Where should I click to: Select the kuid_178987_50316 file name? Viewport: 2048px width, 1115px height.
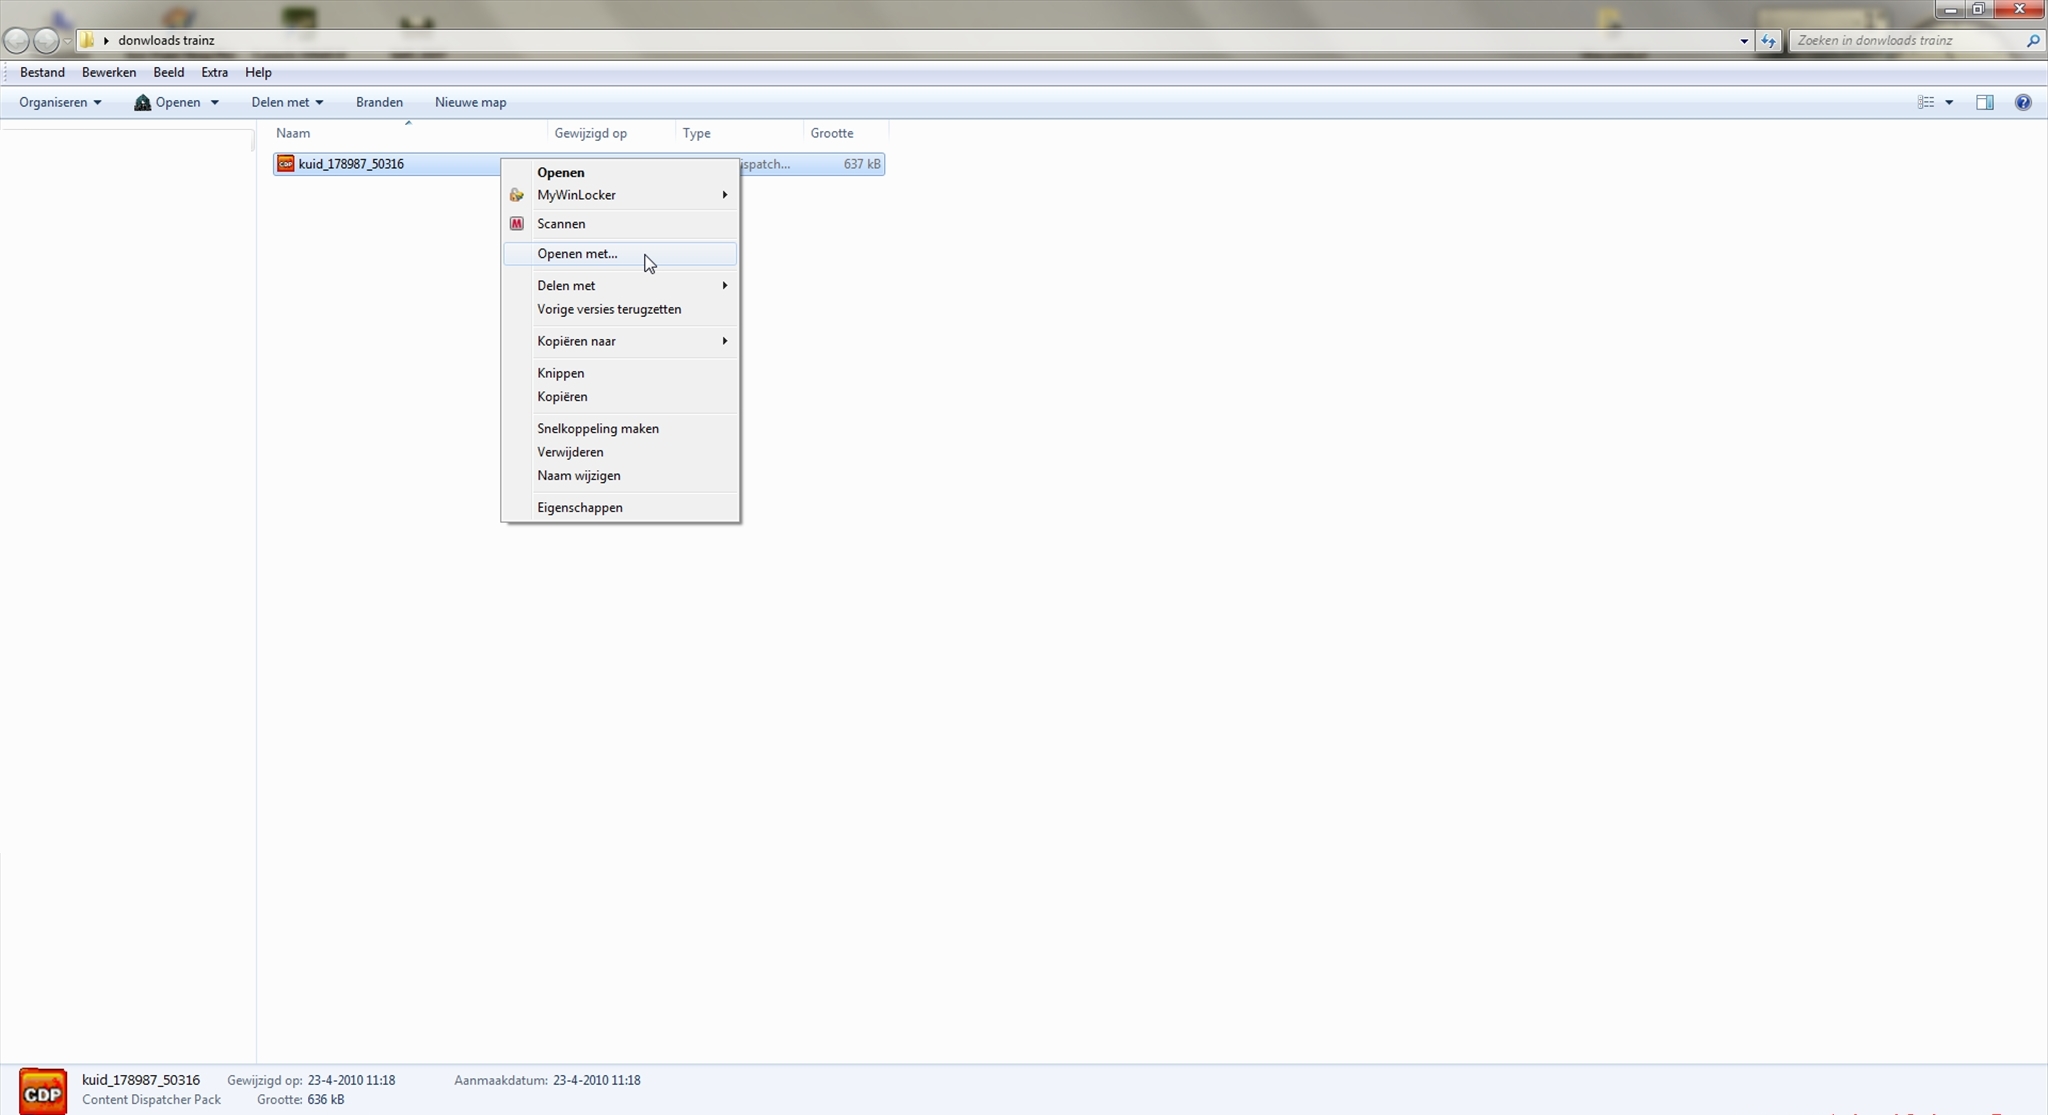351,164
